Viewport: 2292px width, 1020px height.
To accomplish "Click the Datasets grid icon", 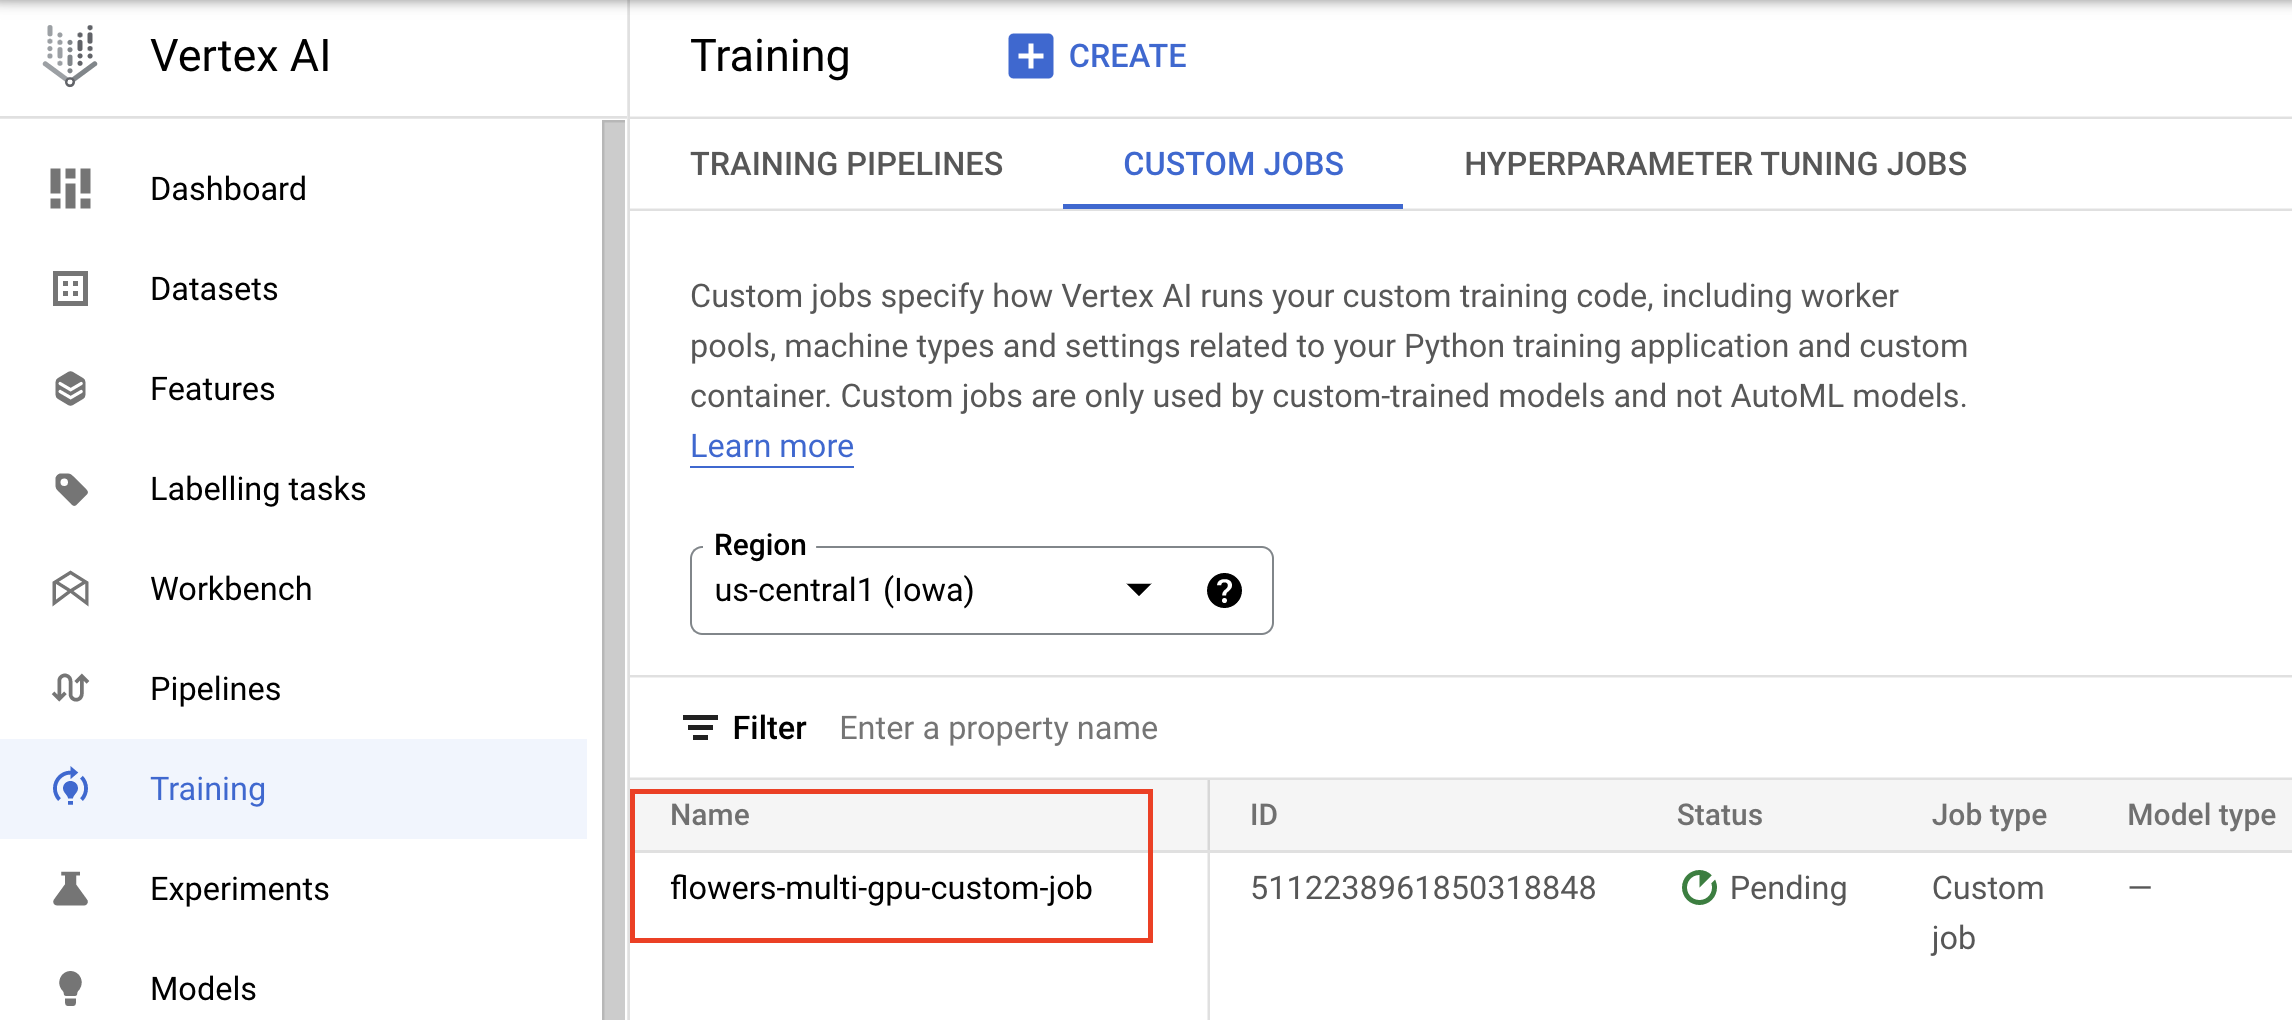I will click(70, 289).
